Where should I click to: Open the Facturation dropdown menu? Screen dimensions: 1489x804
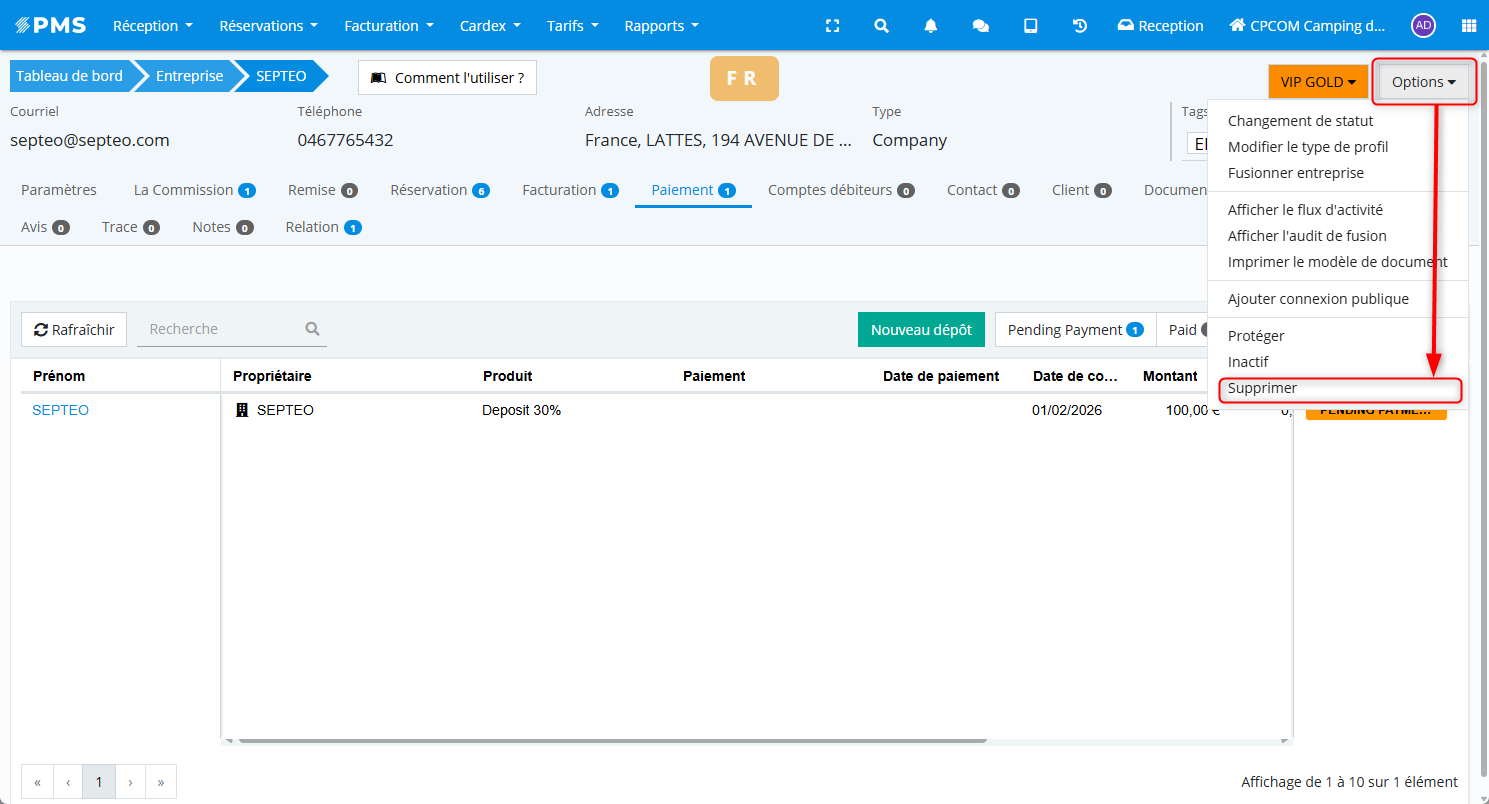coord(388,26)
